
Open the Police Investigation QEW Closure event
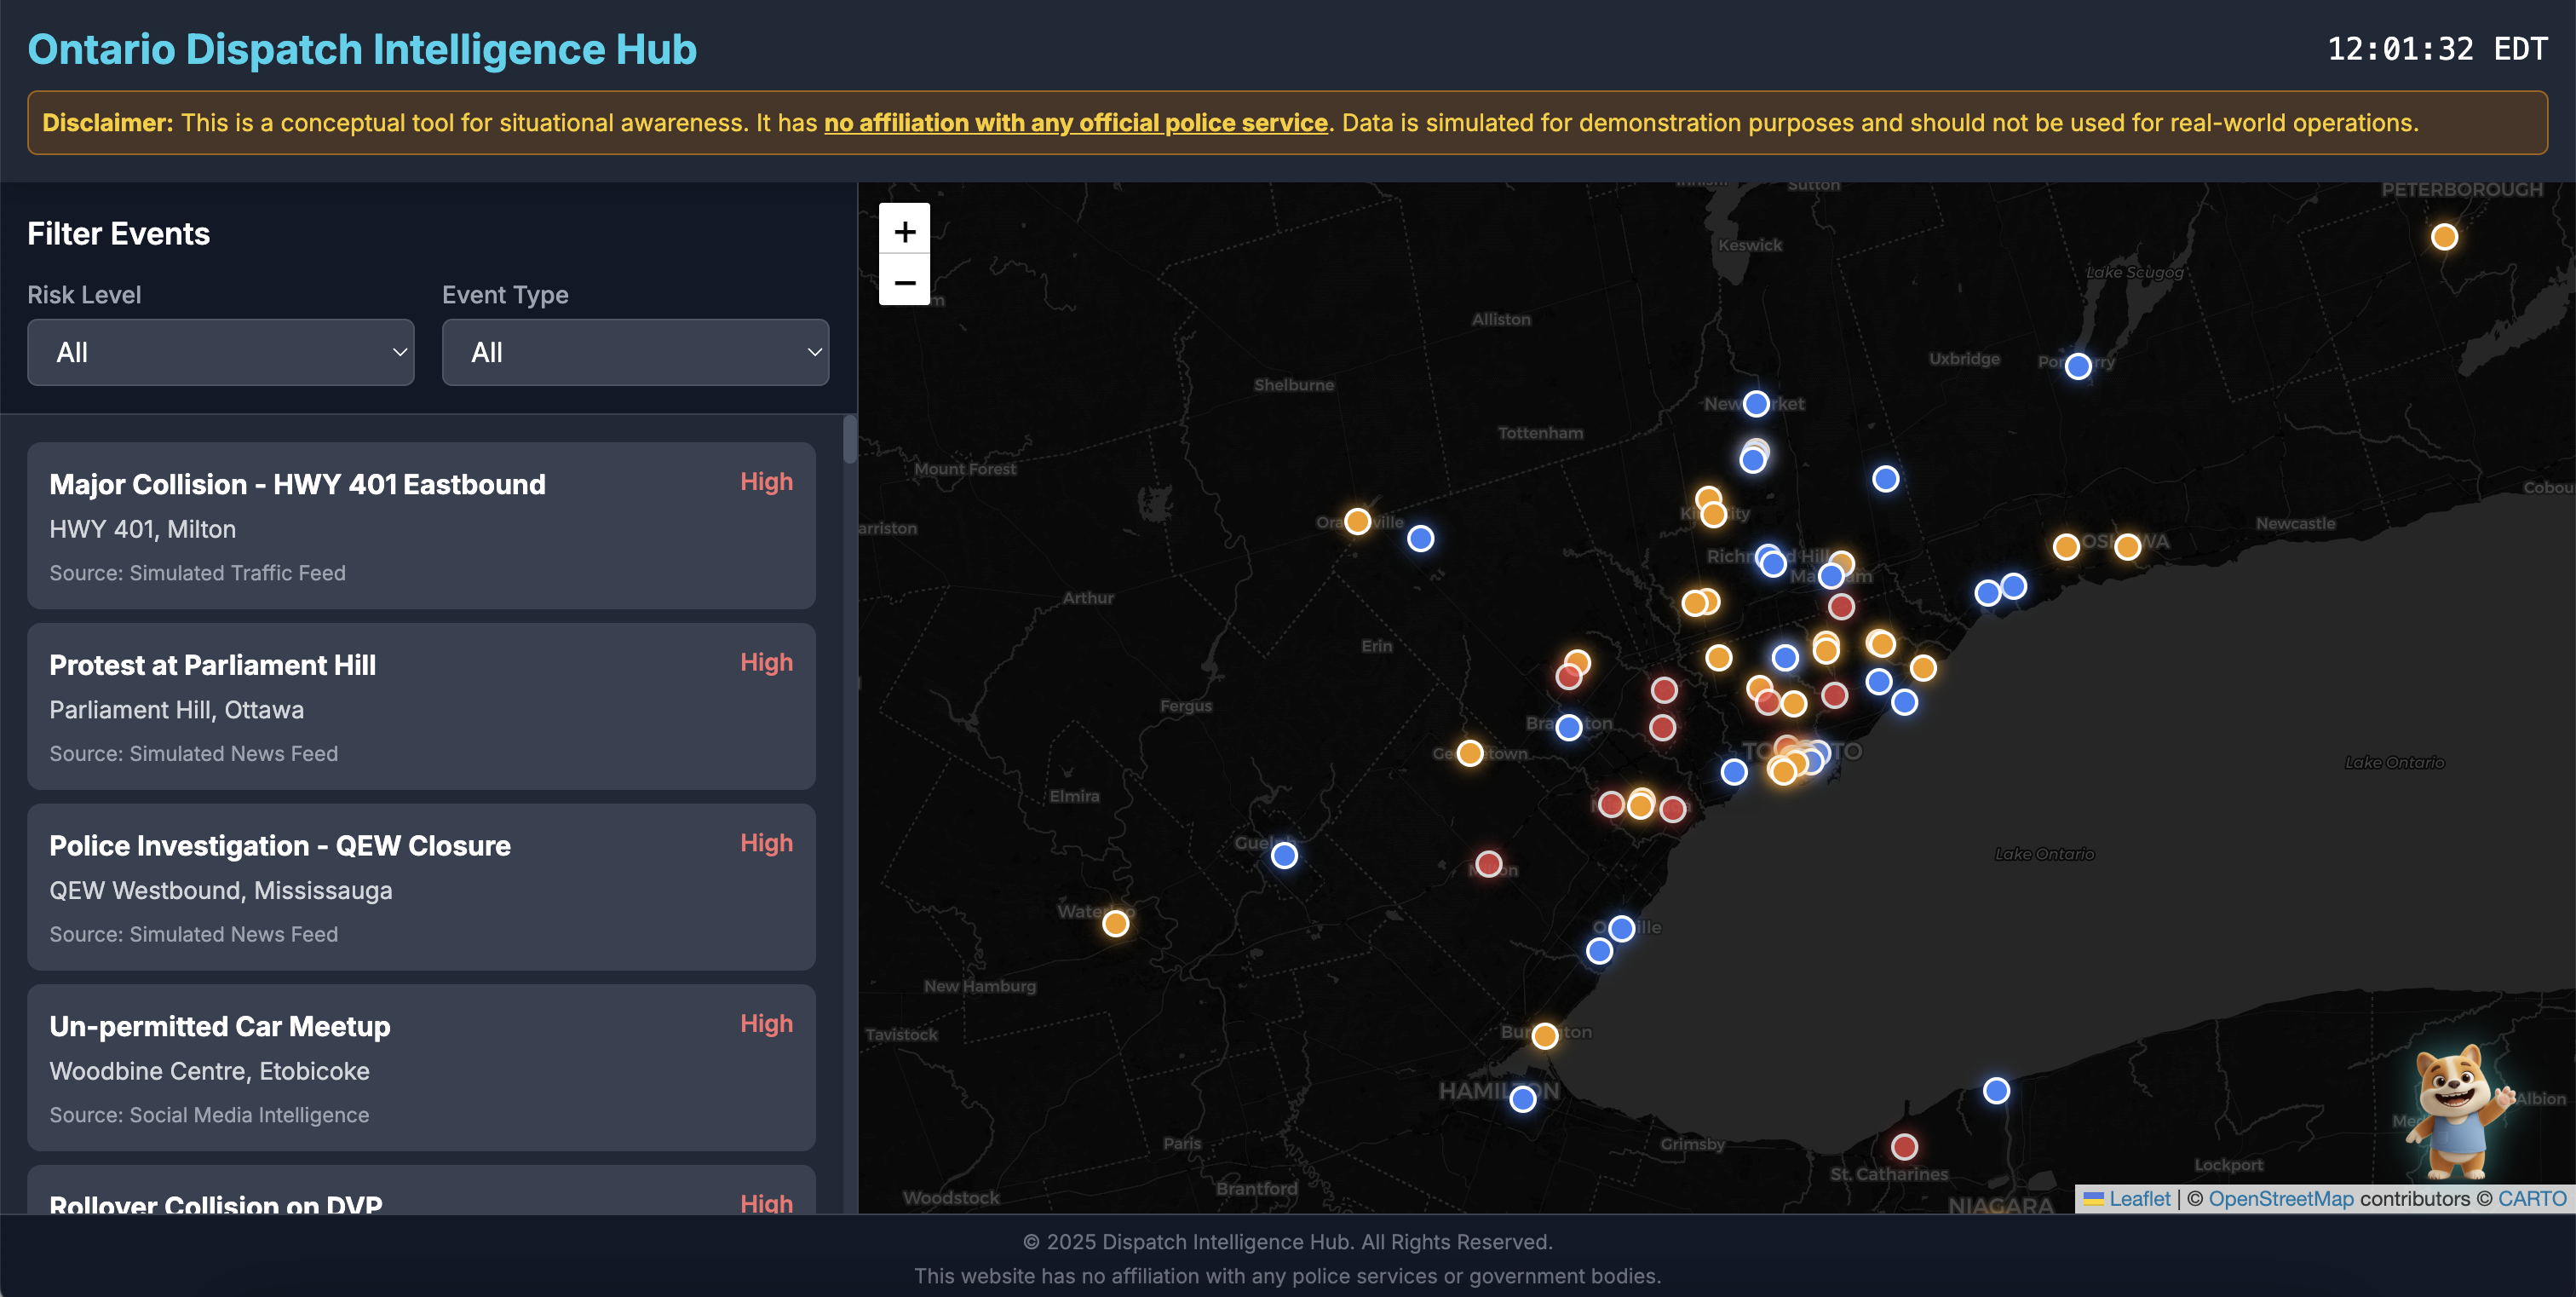click(420, 886)
